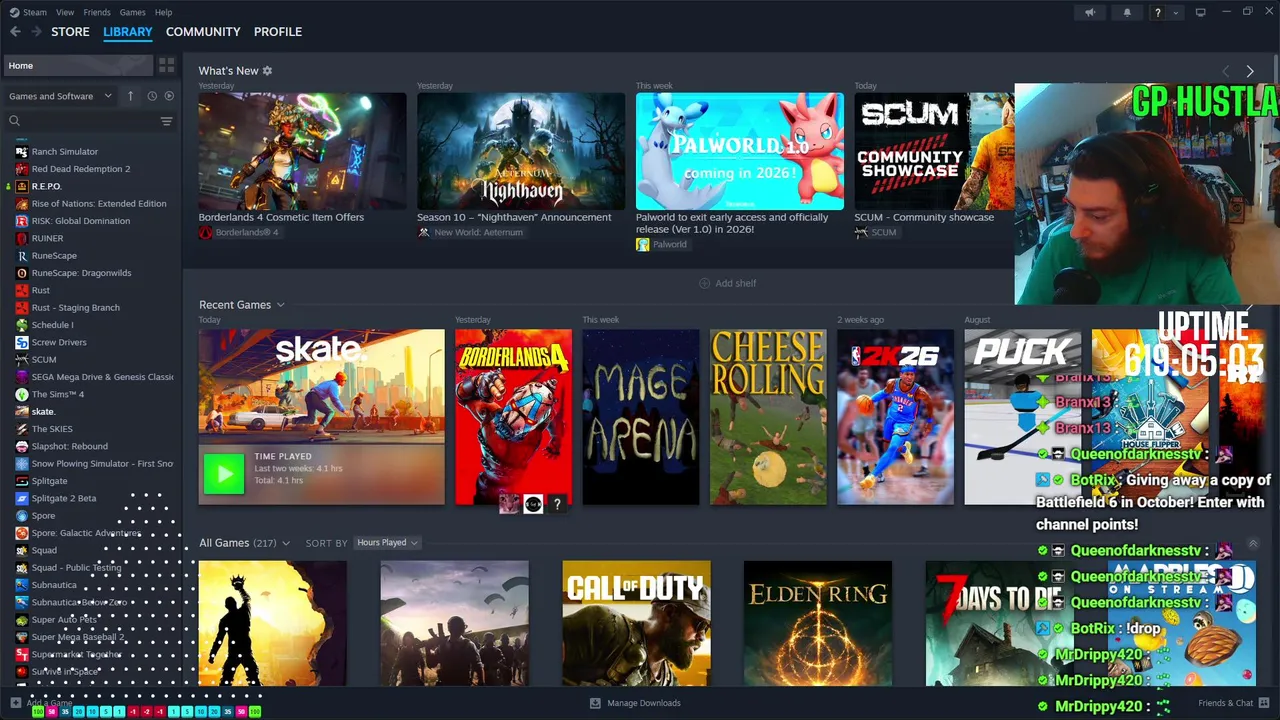Viewport: 1280px width, 720px height.
Task: Open the notifications bell
Action: 1127,12
